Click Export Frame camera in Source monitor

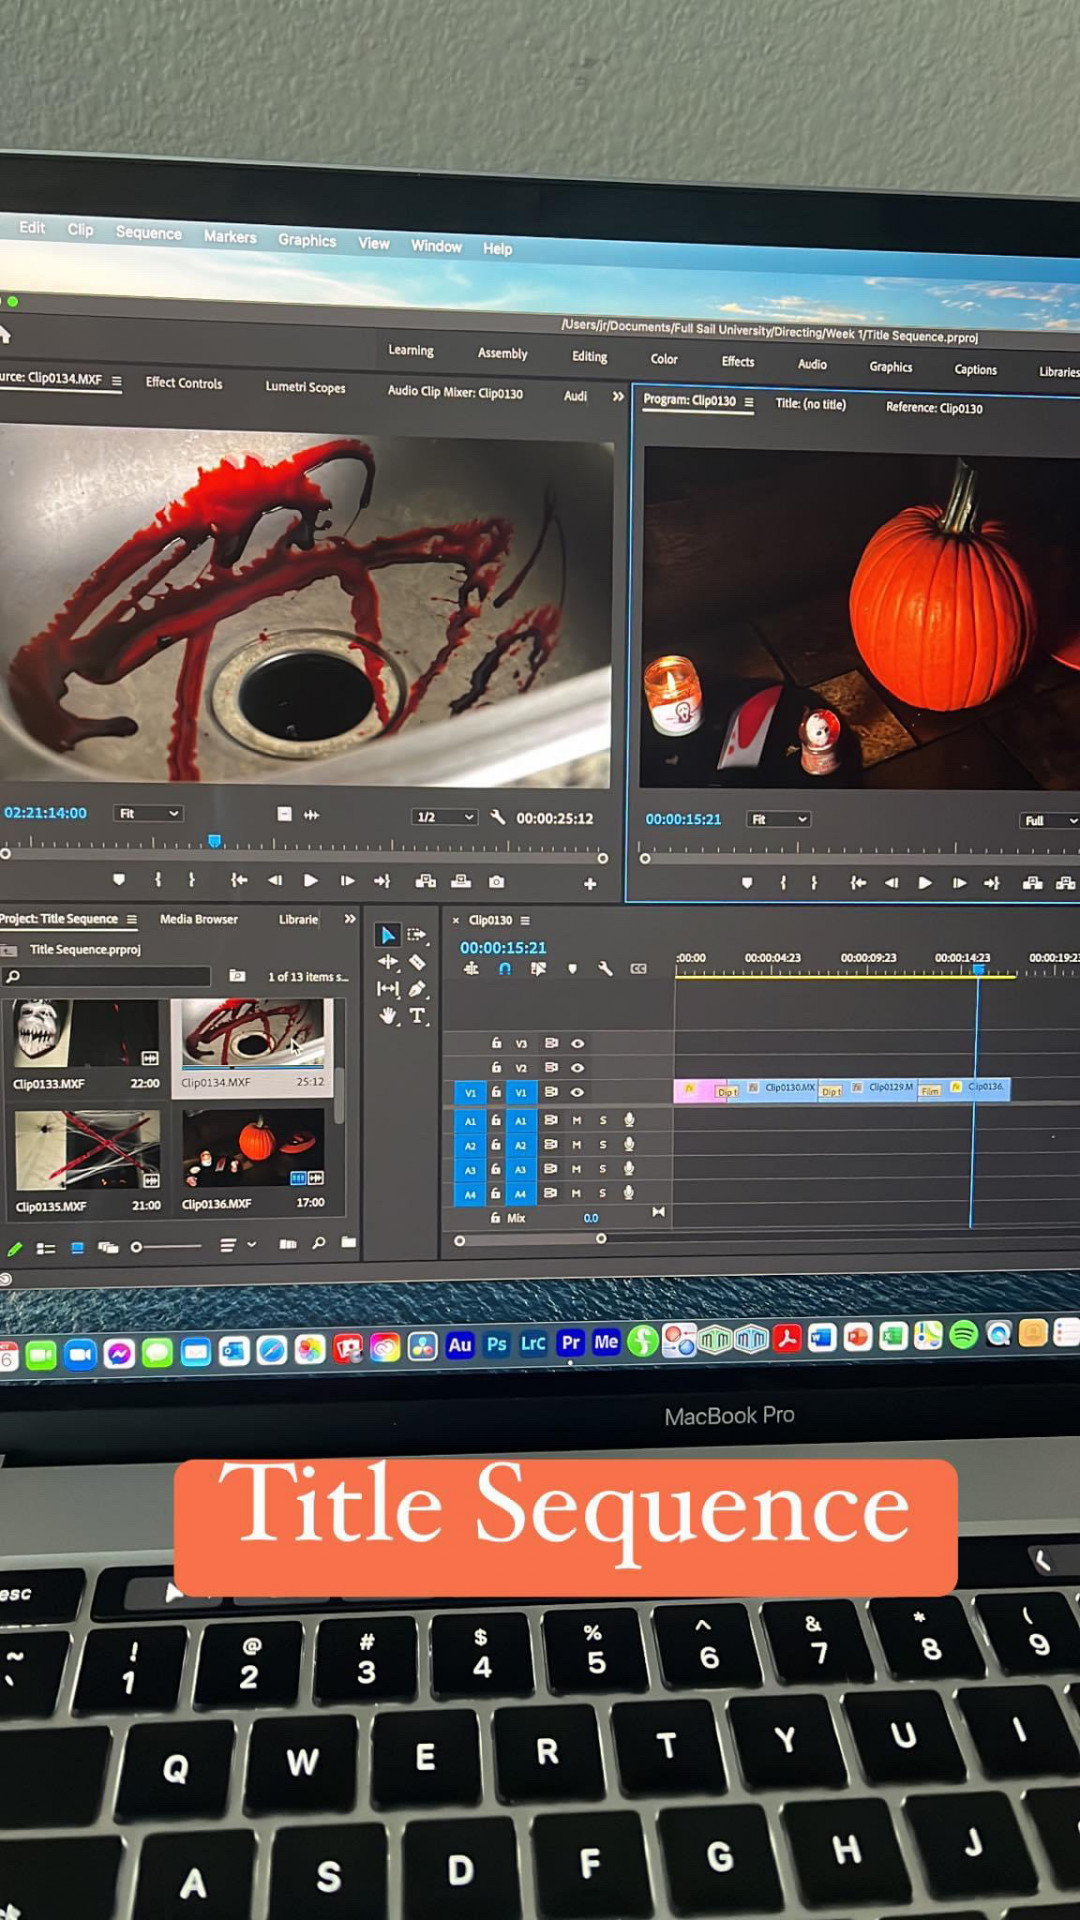[x=496, y=882]
